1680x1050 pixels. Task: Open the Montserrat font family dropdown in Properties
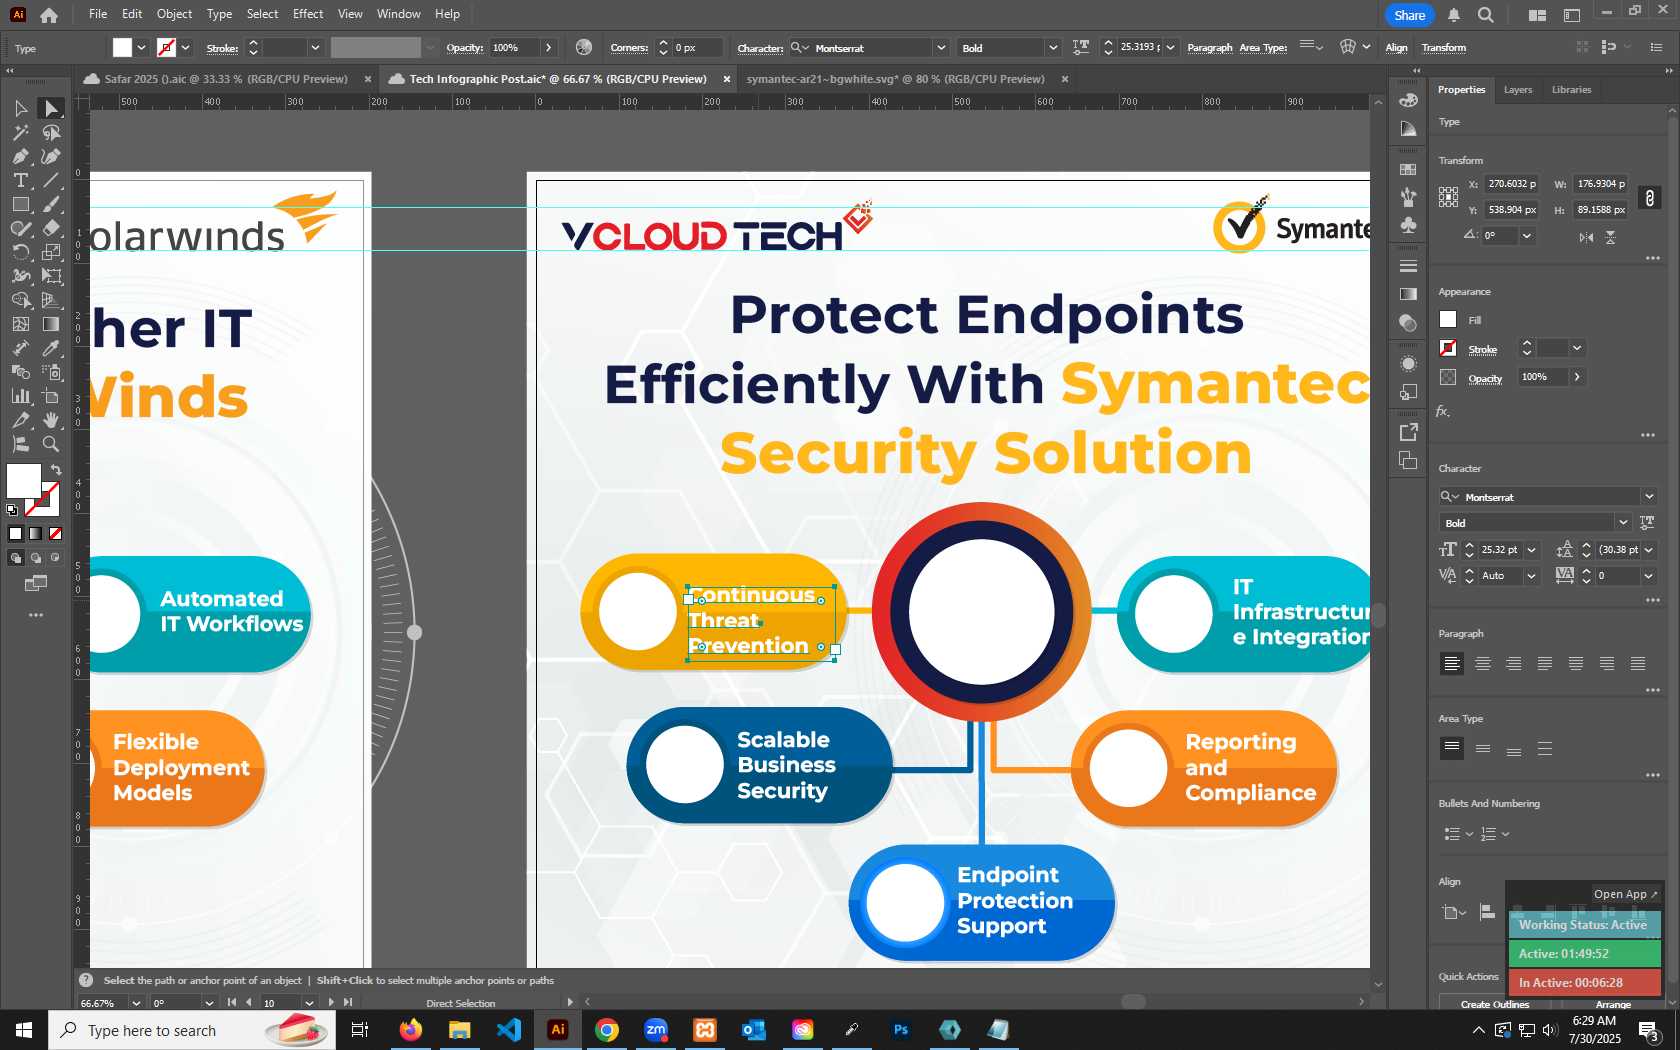pos(1649,497)
